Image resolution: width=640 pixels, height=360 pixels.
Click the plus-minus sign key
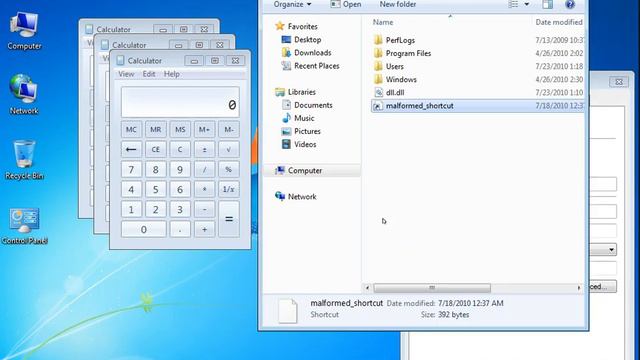[204, 149]
